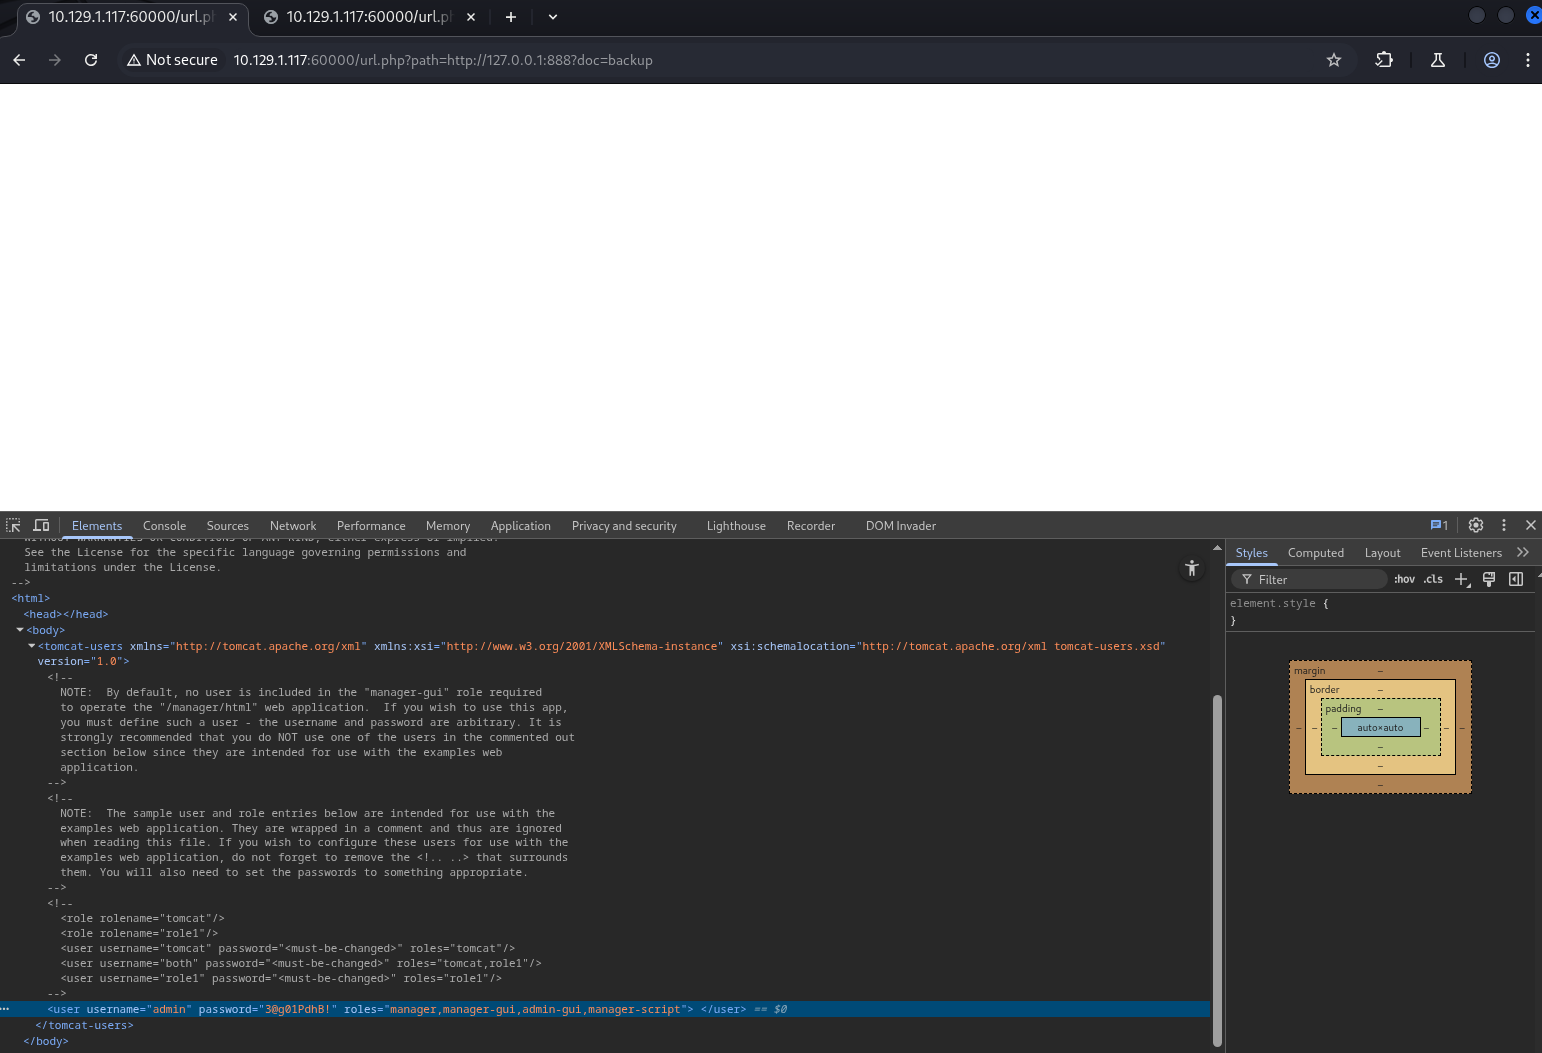Toggle the :hov element state panel
Screen dimensions: 1542x1053
click(x=1404, y=579)
